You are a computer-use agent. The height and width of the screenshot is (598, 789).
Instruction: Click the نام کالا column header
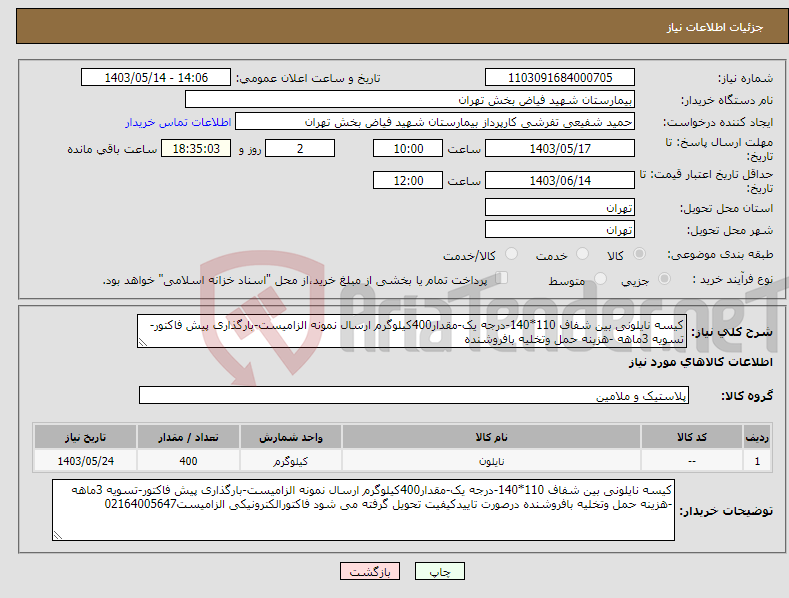click(491, 437)
